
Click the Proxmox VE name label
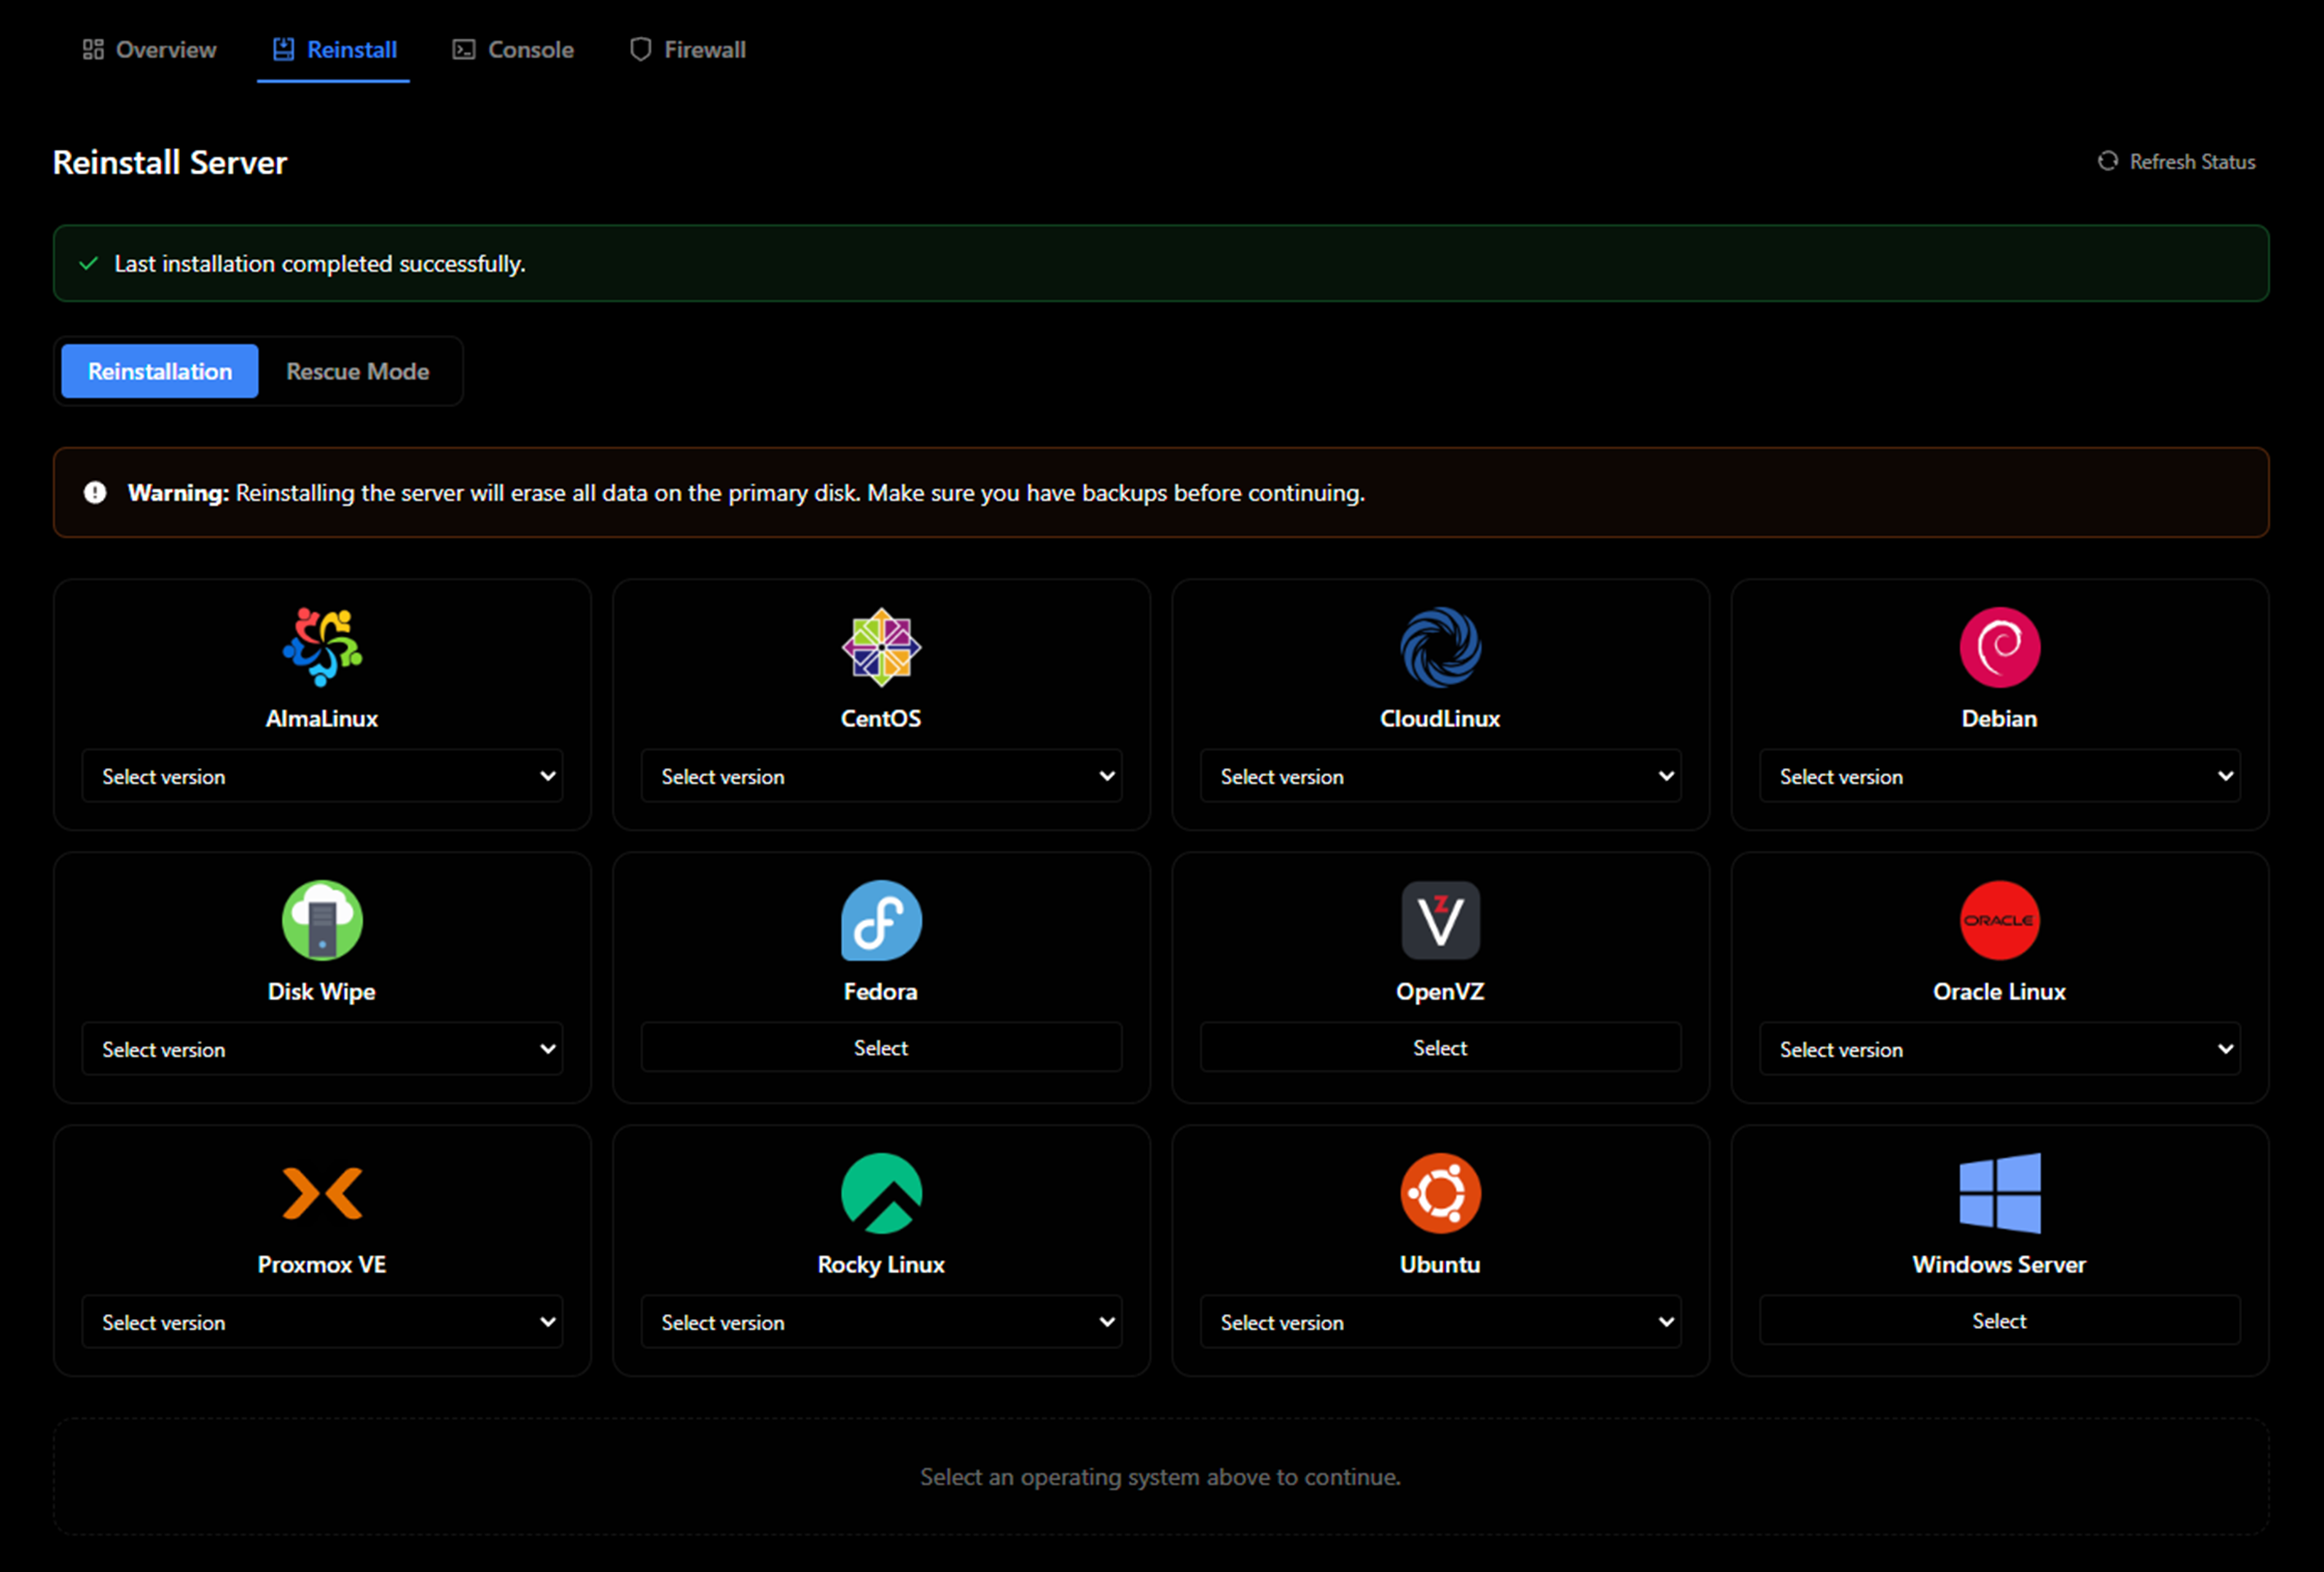pyautogui.click(x=322, y=1265)
